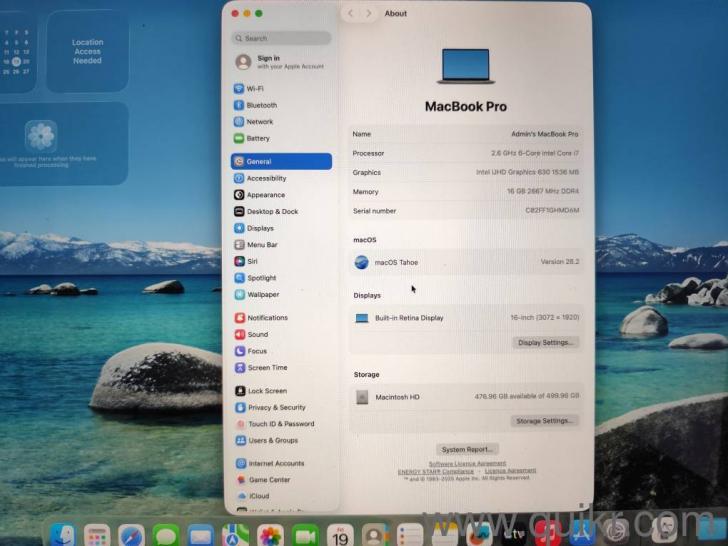Open Mail from the Dock
728x546 pixels.
tap(201, 535)
